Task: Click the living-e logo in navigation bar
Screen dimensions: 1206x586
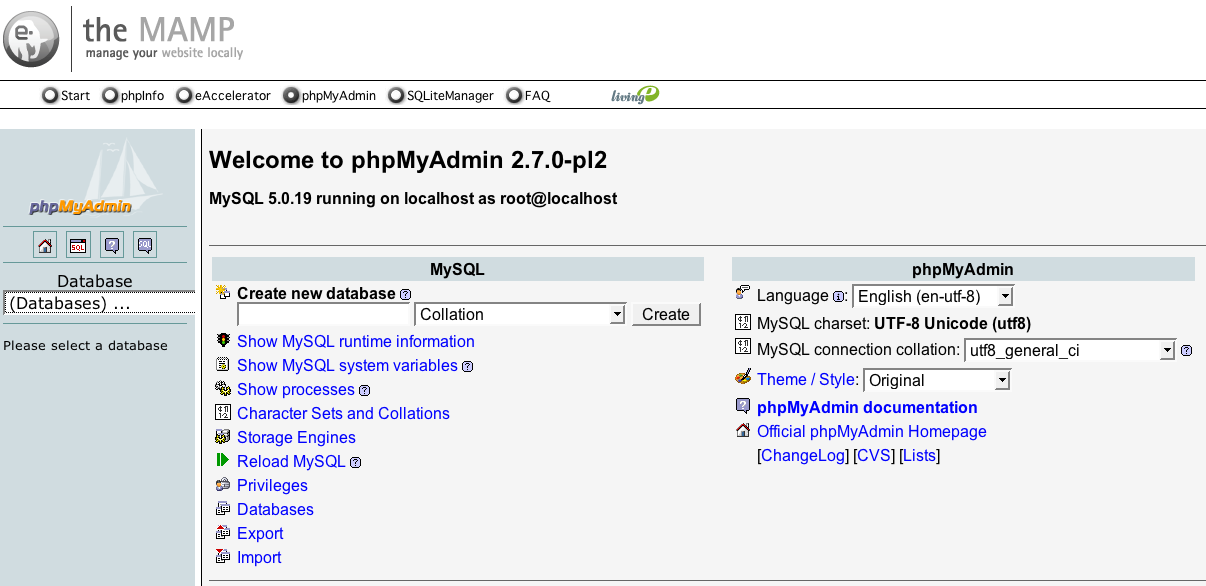Action: coord(635,95)
